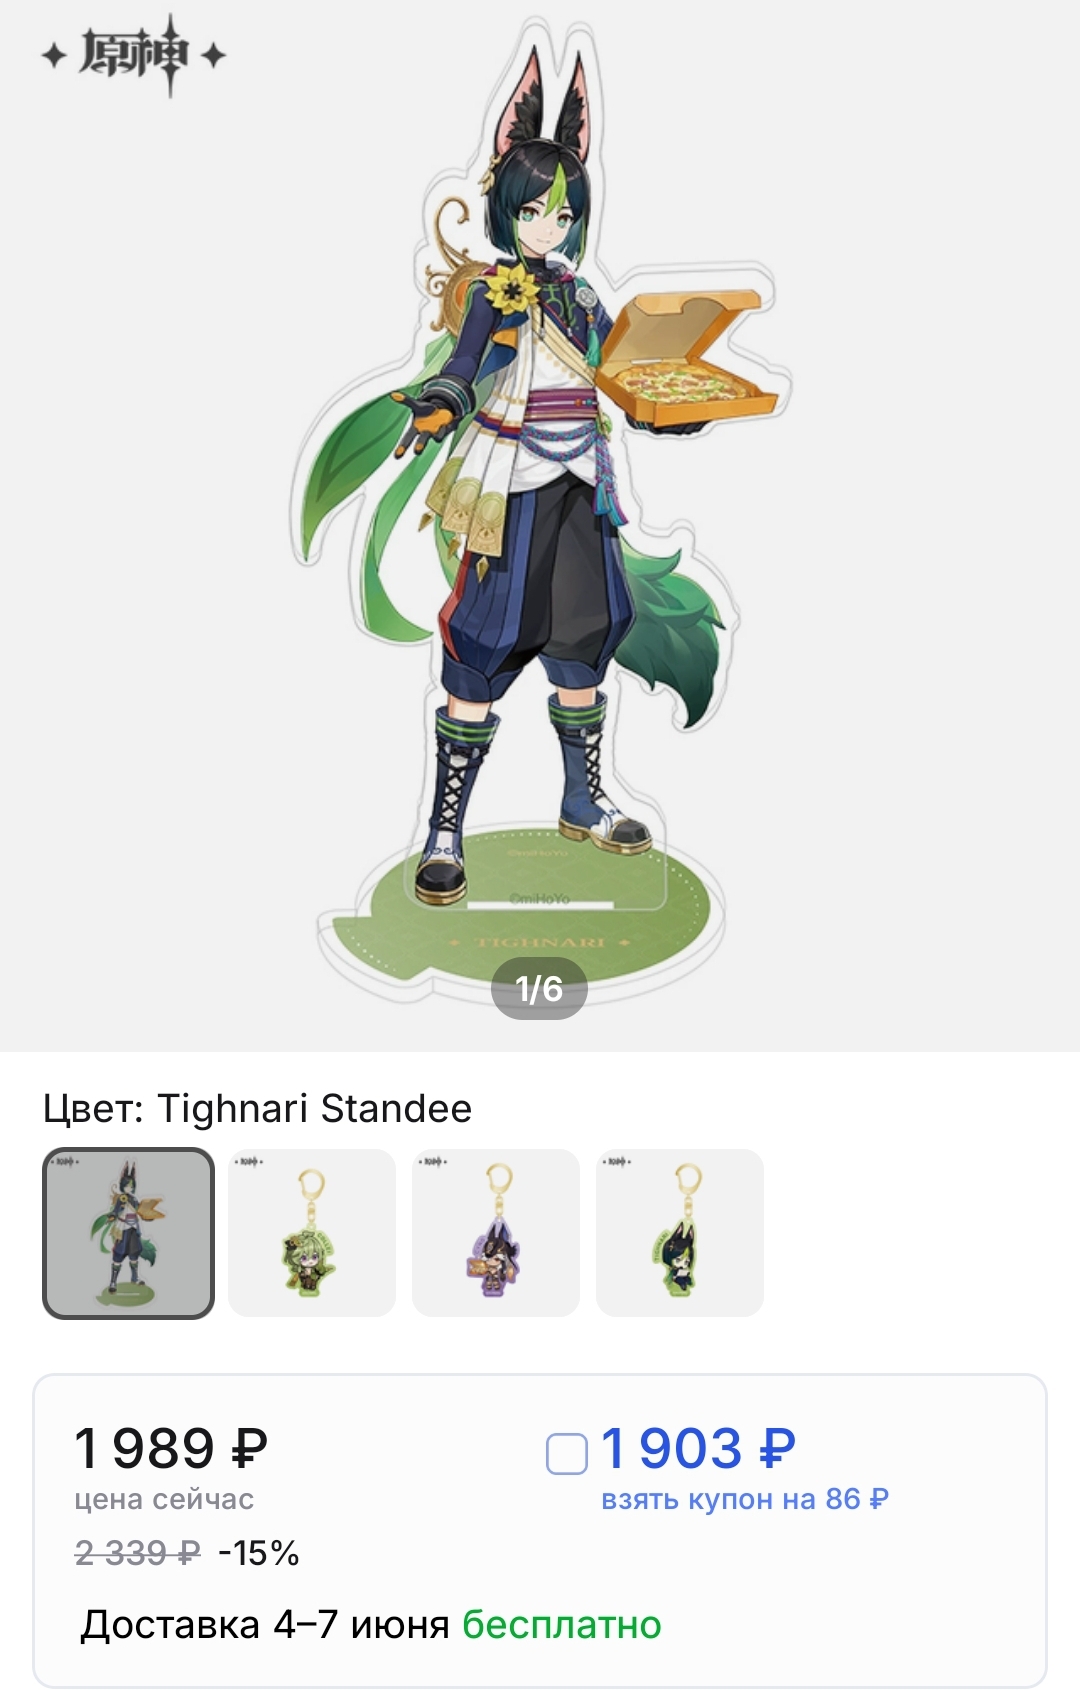
Task: Open the main Tighnari standee product photo
Action: pos(540,500)
